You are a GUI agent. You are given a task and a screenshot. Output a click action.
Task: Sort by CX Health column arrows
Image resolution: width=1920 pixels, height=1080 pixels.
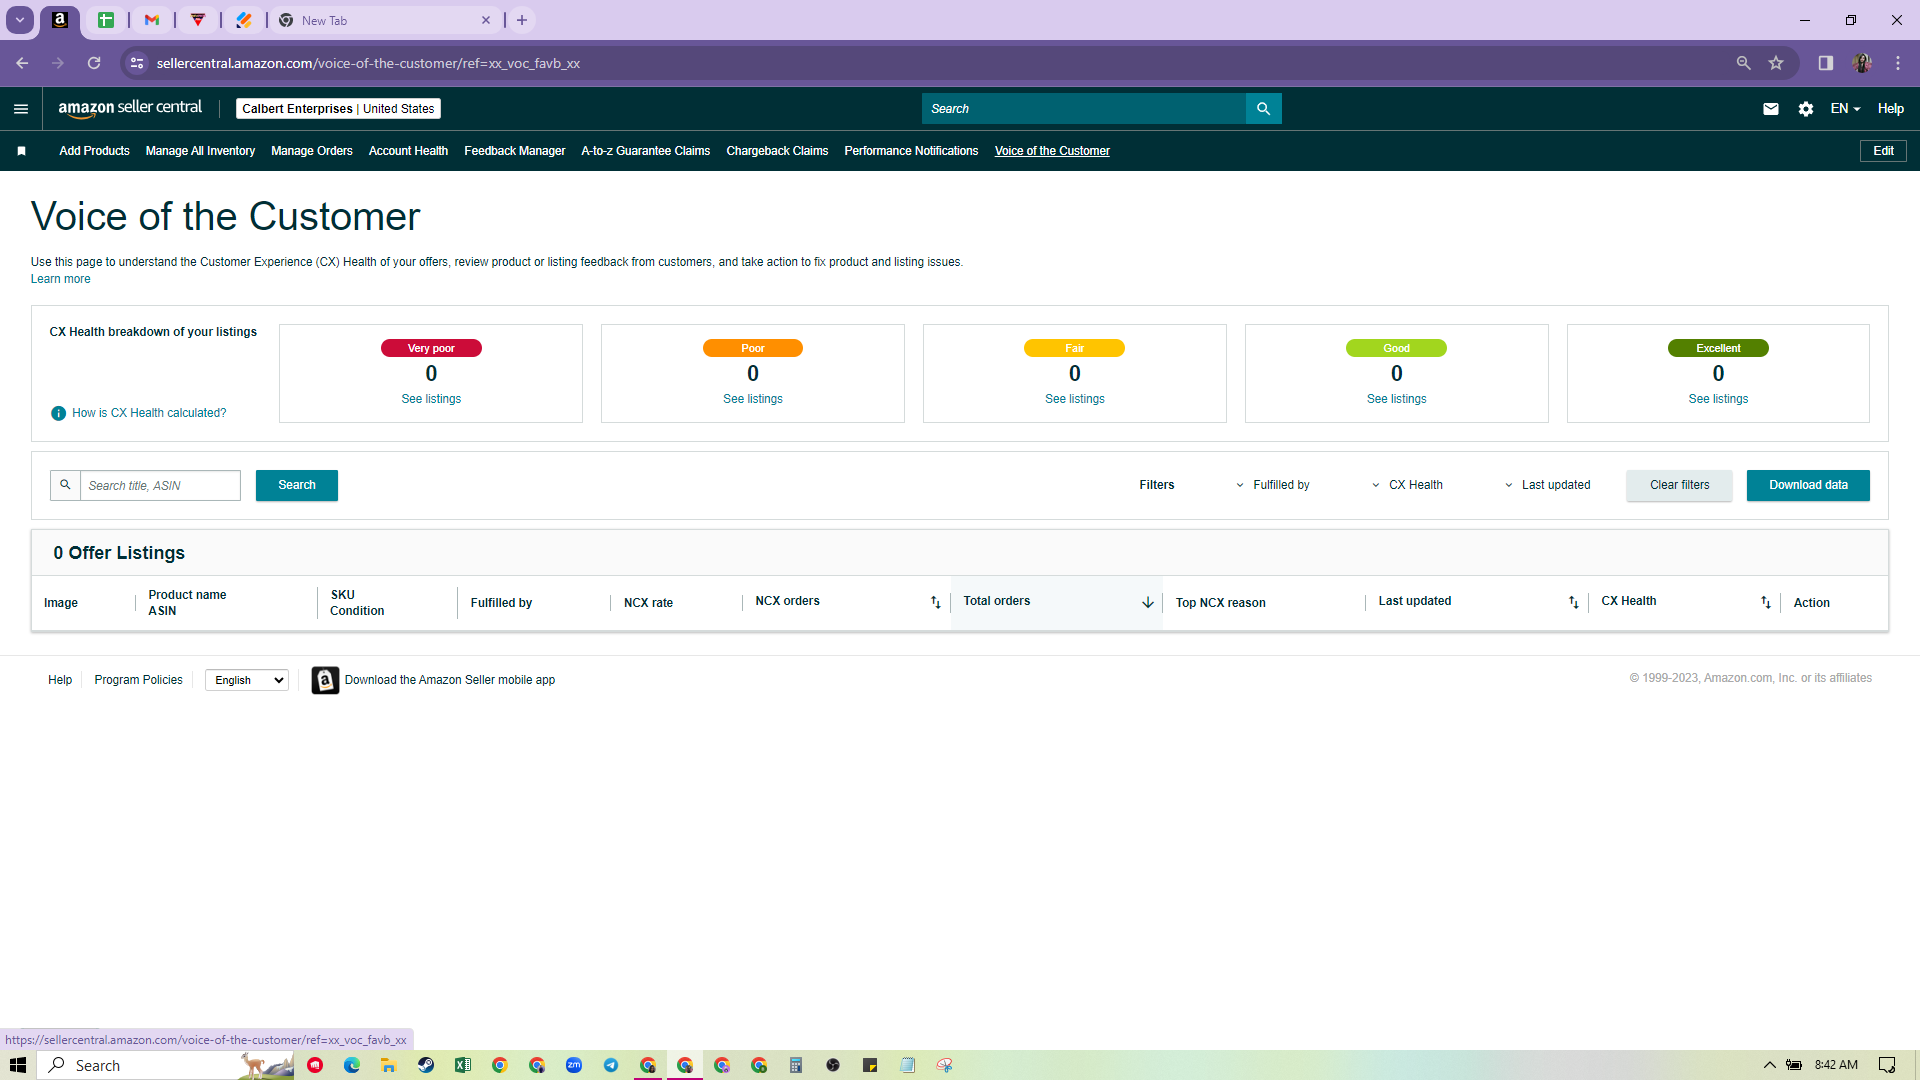tap(1766, 602)
